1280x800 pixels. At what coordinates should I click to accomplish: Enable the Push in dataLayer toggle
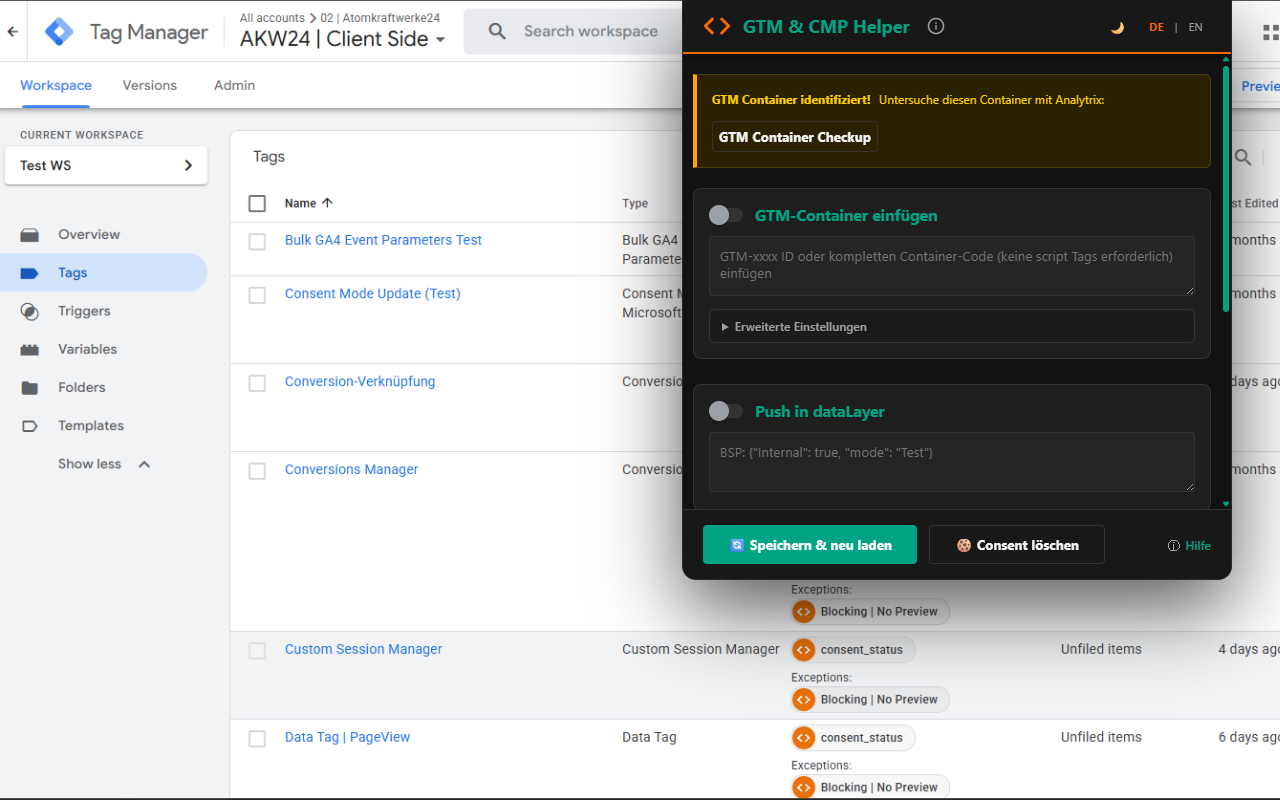pyautogui.click(x=726, y=411)
